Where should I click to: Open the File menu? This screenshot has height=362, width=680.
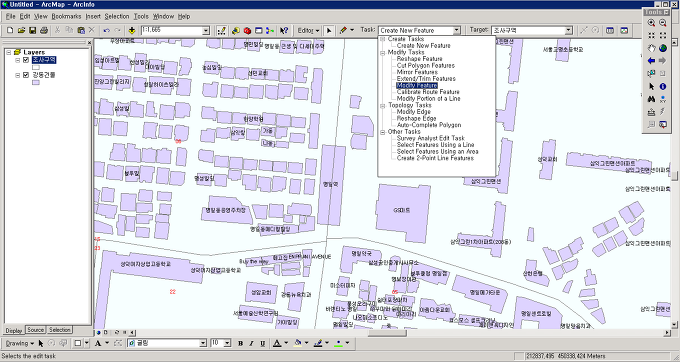[10, 16]
